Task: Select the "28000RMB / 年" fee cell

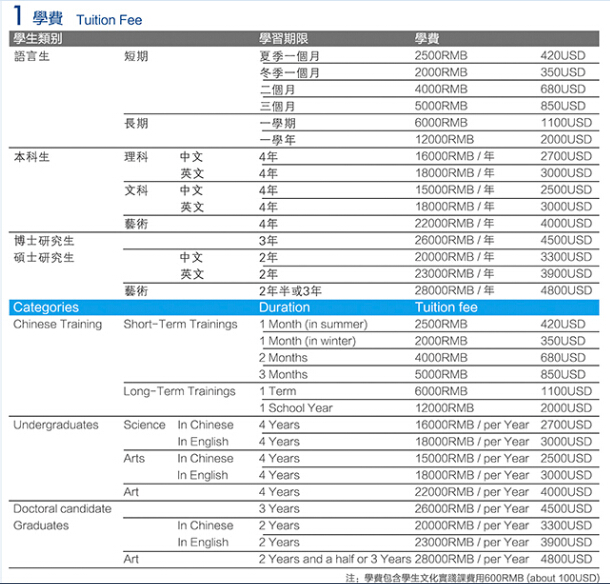Action: click(x=454, y=291)
